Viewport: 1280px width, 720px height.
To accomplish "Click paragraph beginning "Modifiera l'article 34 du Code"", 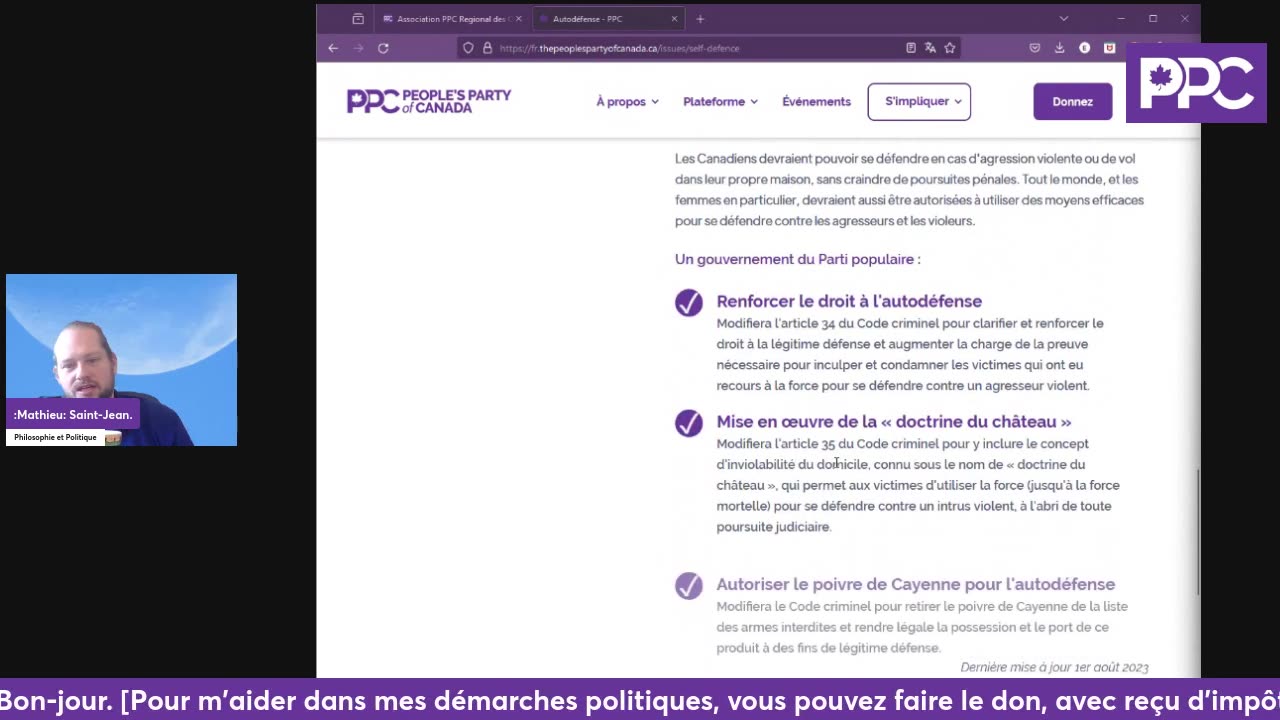I will click(x=910, y=354).
